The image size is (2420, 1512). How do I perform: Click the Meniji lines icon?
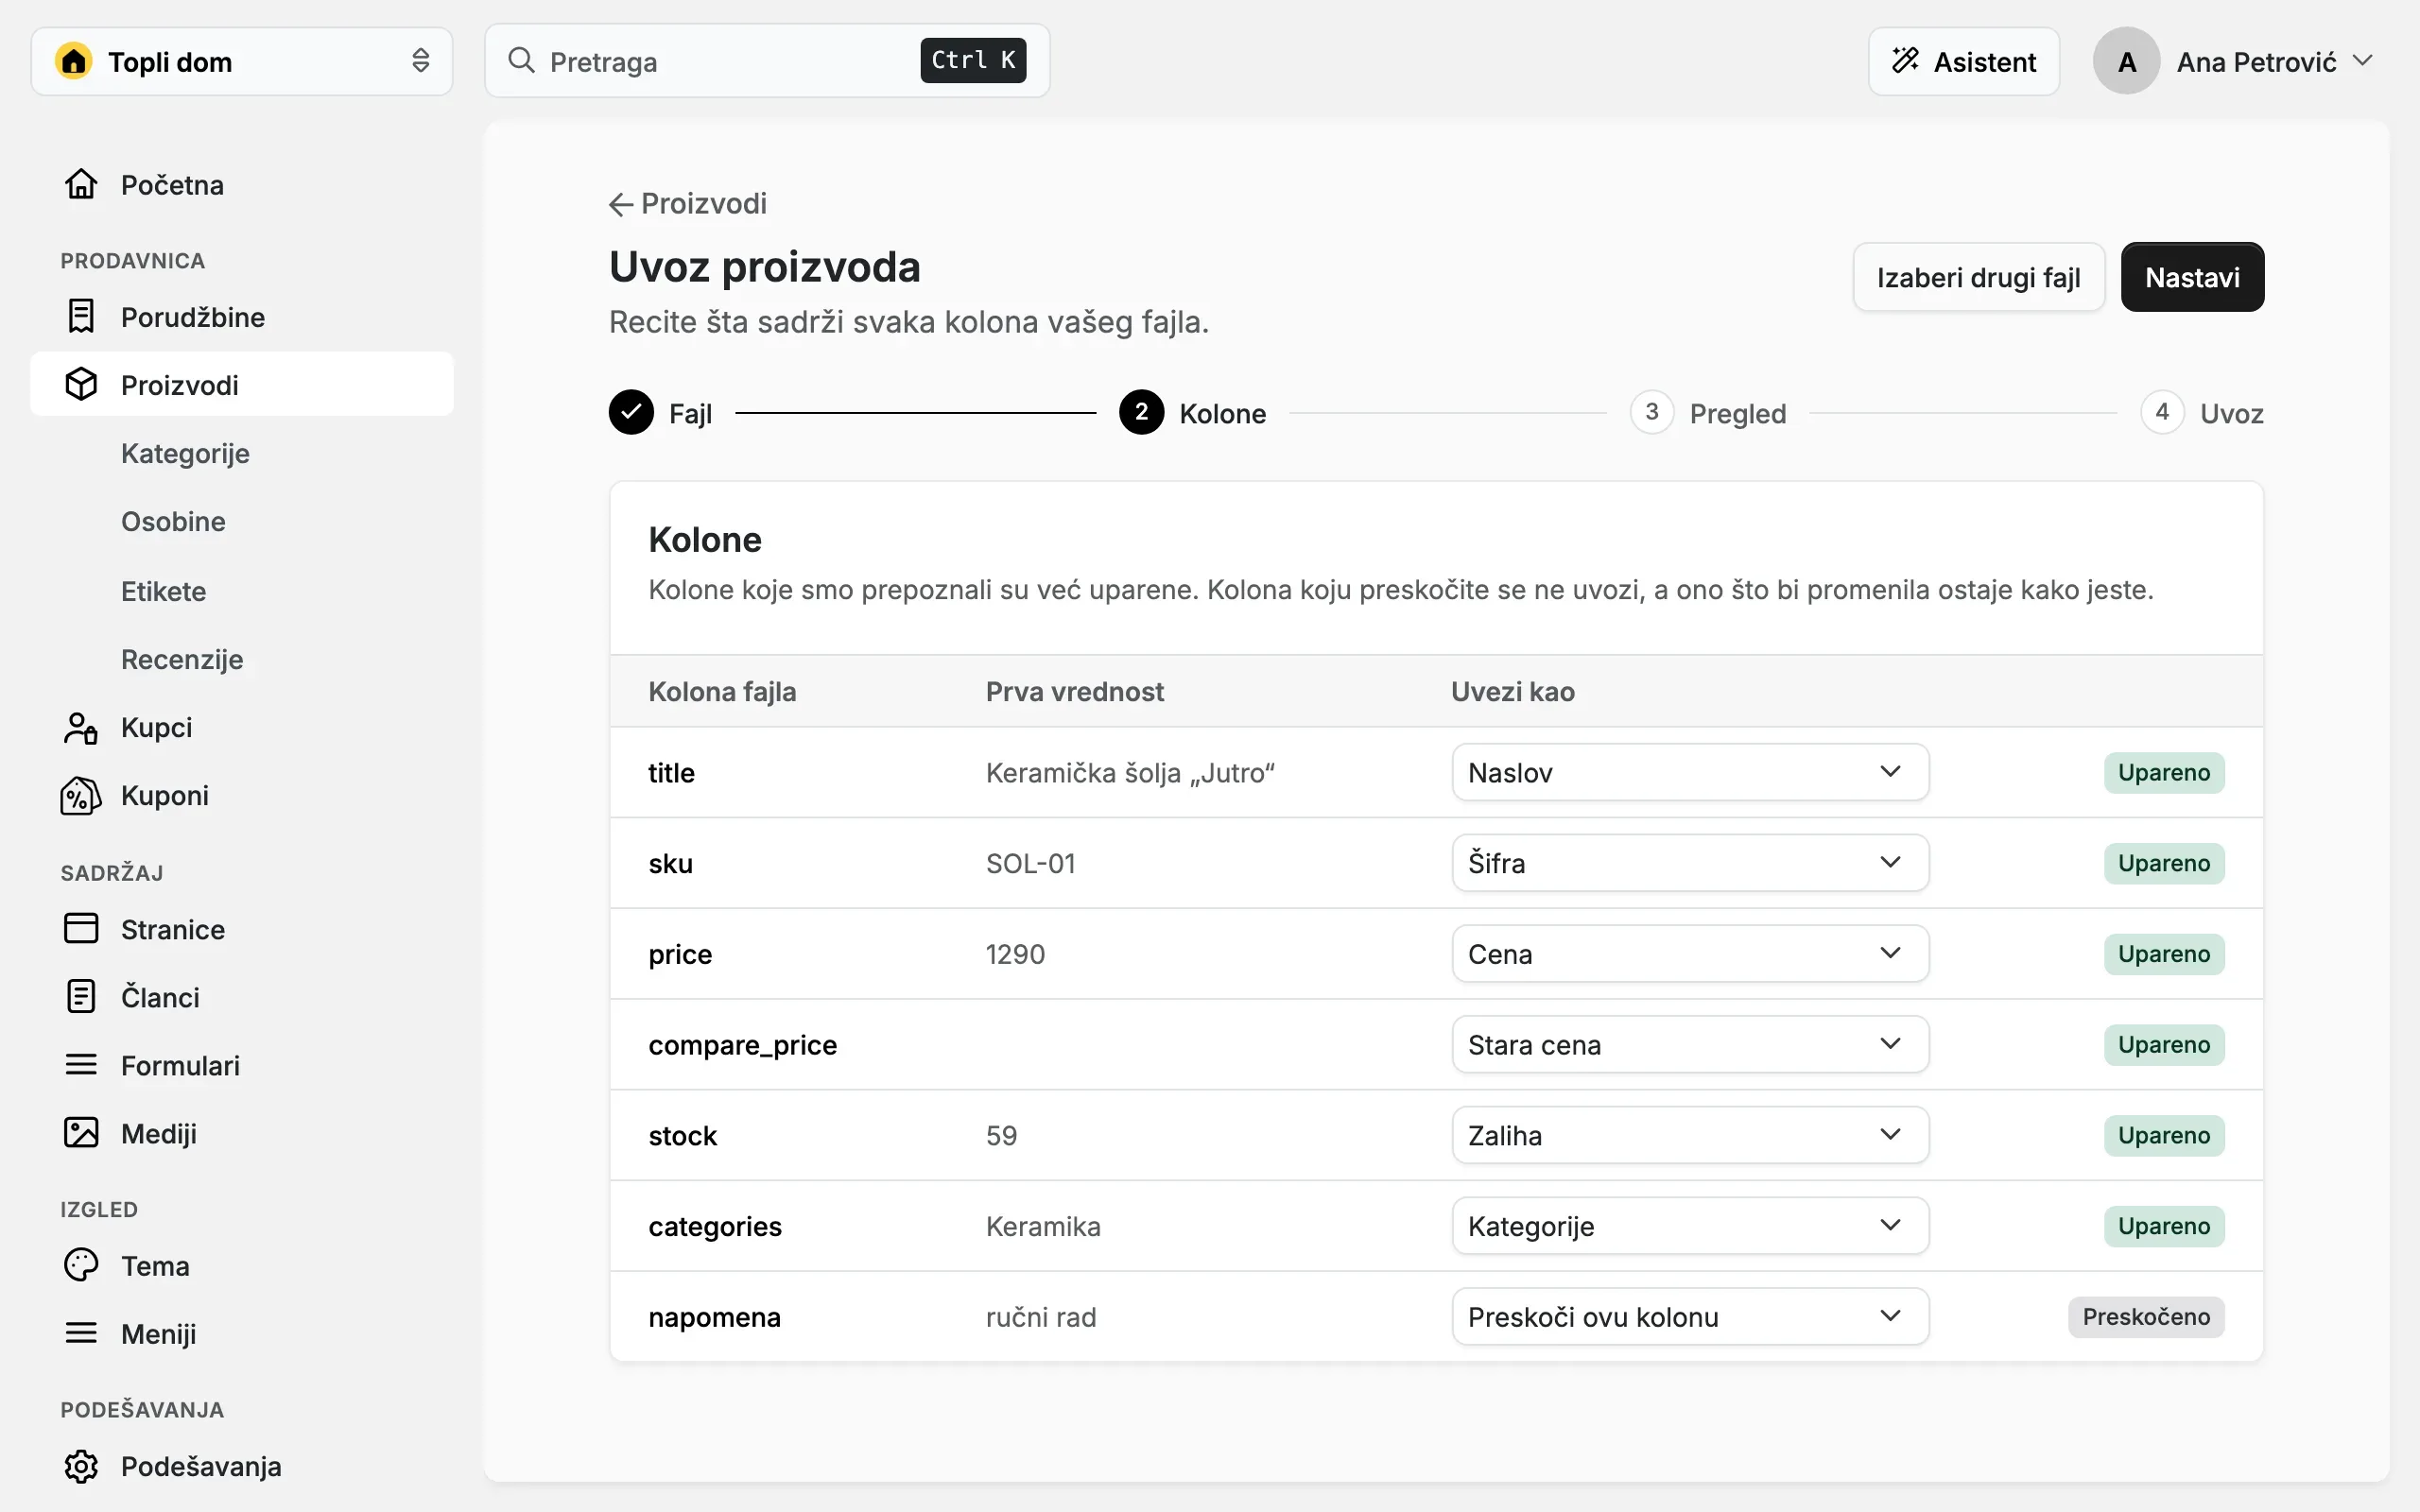(x=81, y=1333)
